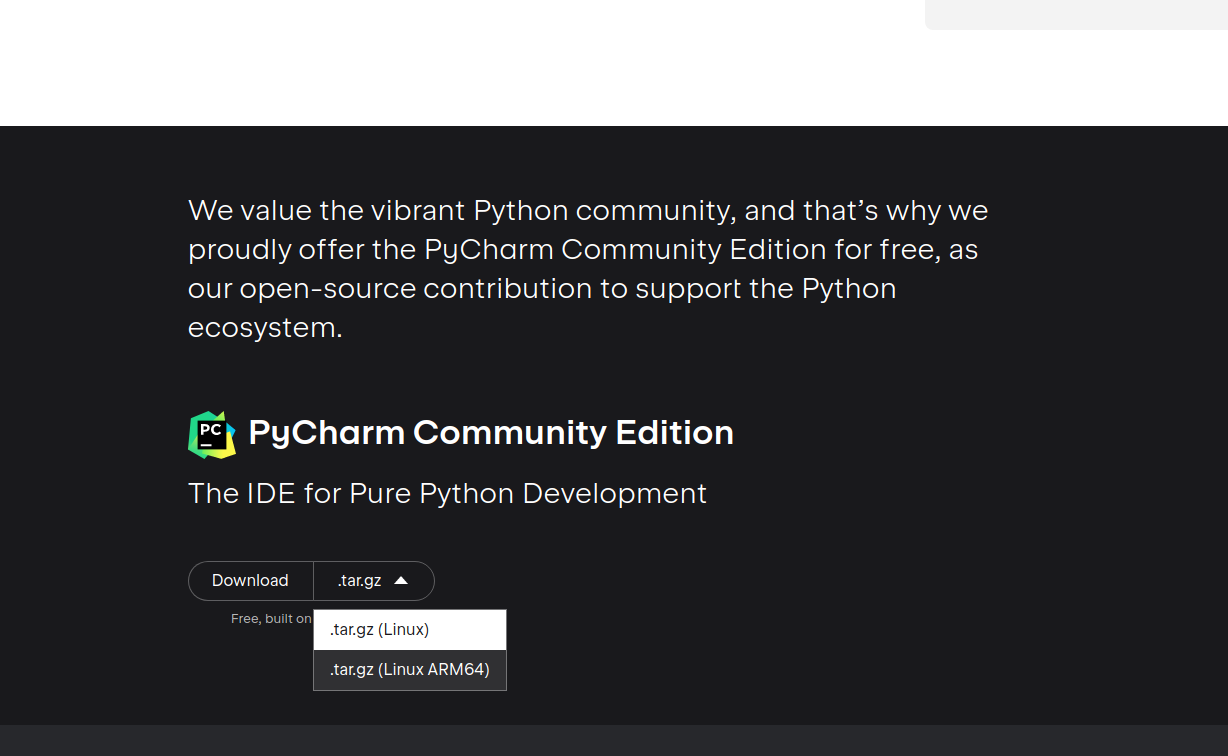
Task: Click the "Free, built on" note text
Action: coord(271,619)
